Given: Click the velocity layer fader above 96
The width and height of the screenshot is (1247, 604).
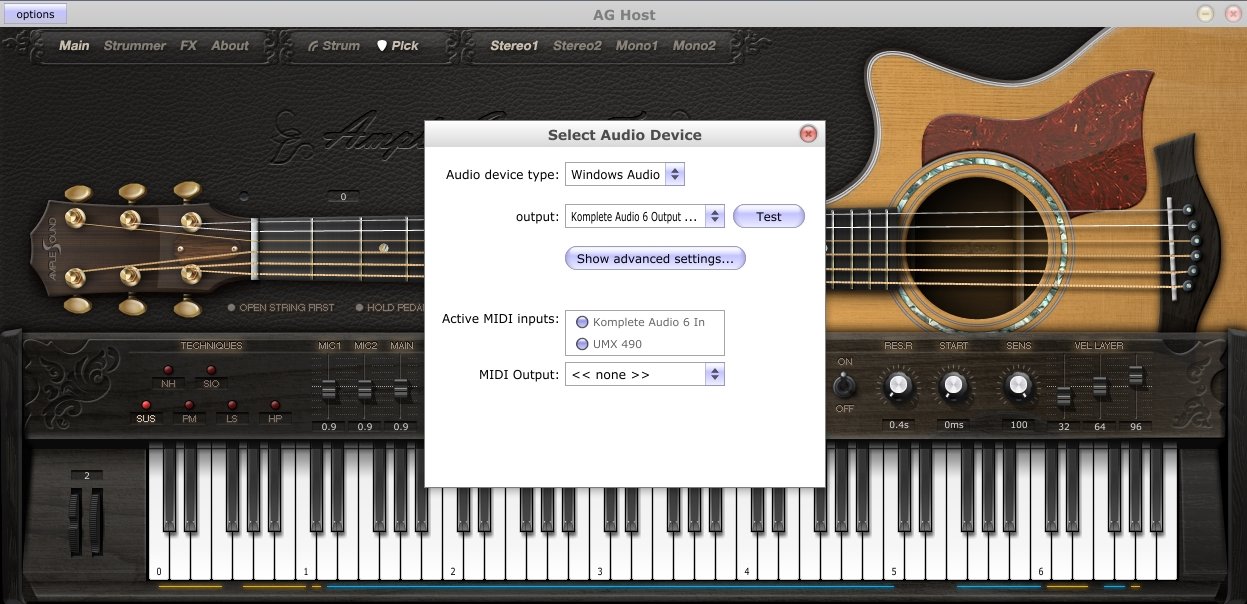Looking at the screenshot, I should pyautogui.click(x=1136, y=375).
